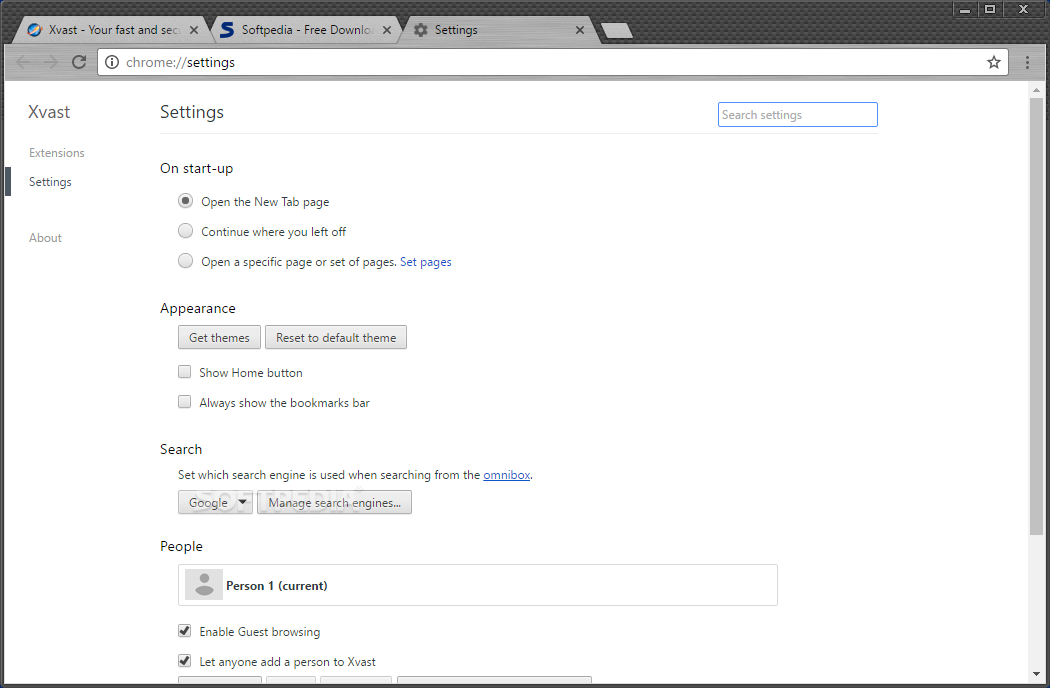The image size is (1050, 688).
Task: Click the Xvast sidebar title
Action: tap(49, 112)
